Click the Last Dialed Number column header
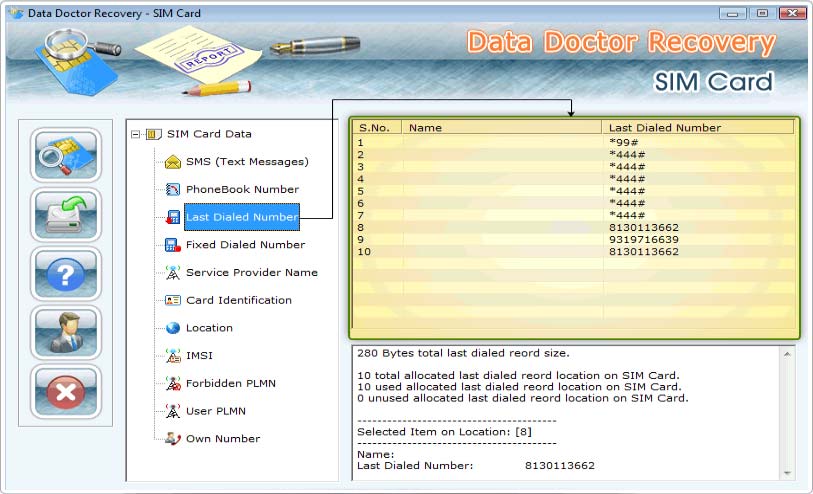This screenshot has width=813, height=494. point(697,128)
